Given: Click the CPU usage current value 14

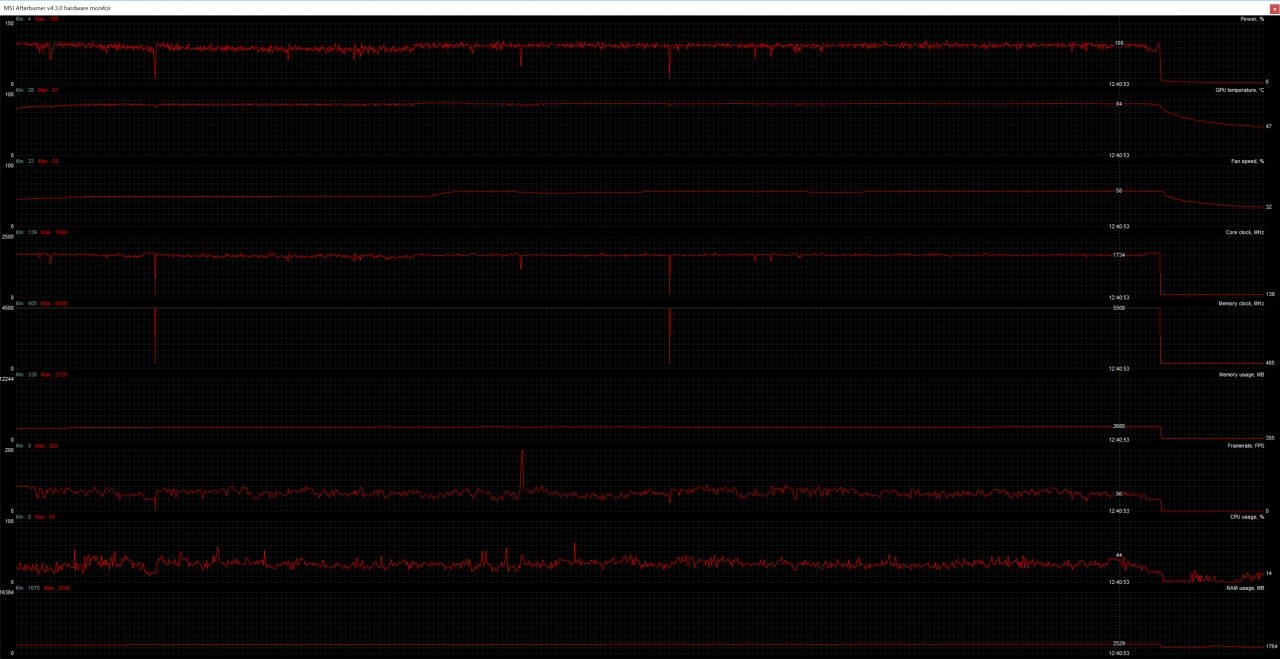Looking at the screenshot, I should (1269, 573).
